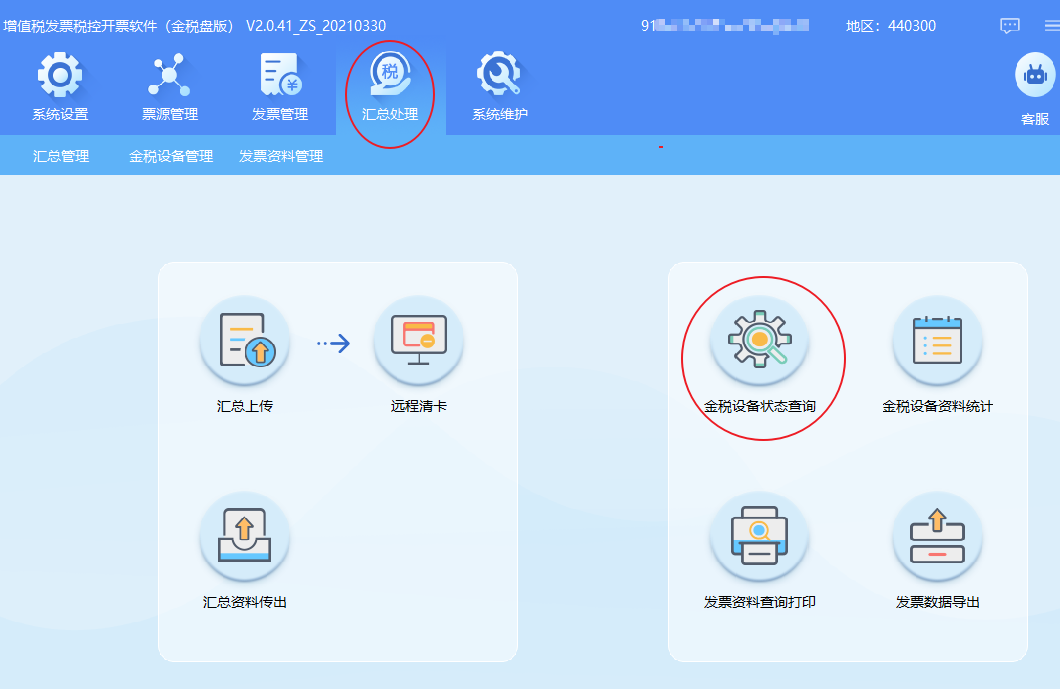This screenshot has width=1060, height=689.
Task: Click the 远程清卡 label
Action: pyautogui.click(x=418, y=406)
